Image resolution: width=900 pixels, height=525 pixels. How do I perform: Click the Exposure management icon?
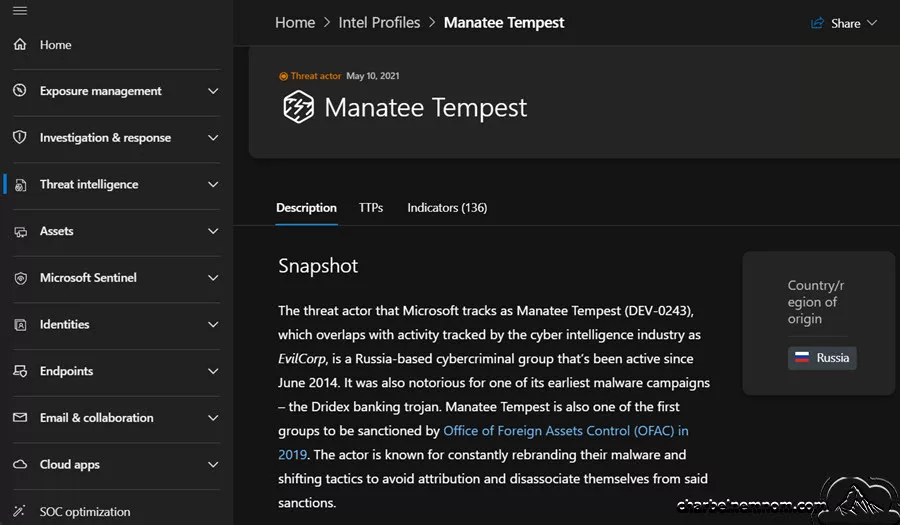coord(20,91)
